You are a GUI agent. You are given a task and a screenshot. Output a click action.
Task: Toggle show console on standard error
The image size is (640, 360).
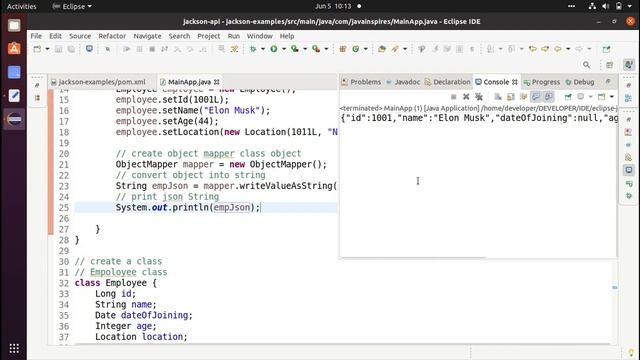coord(549,97)
